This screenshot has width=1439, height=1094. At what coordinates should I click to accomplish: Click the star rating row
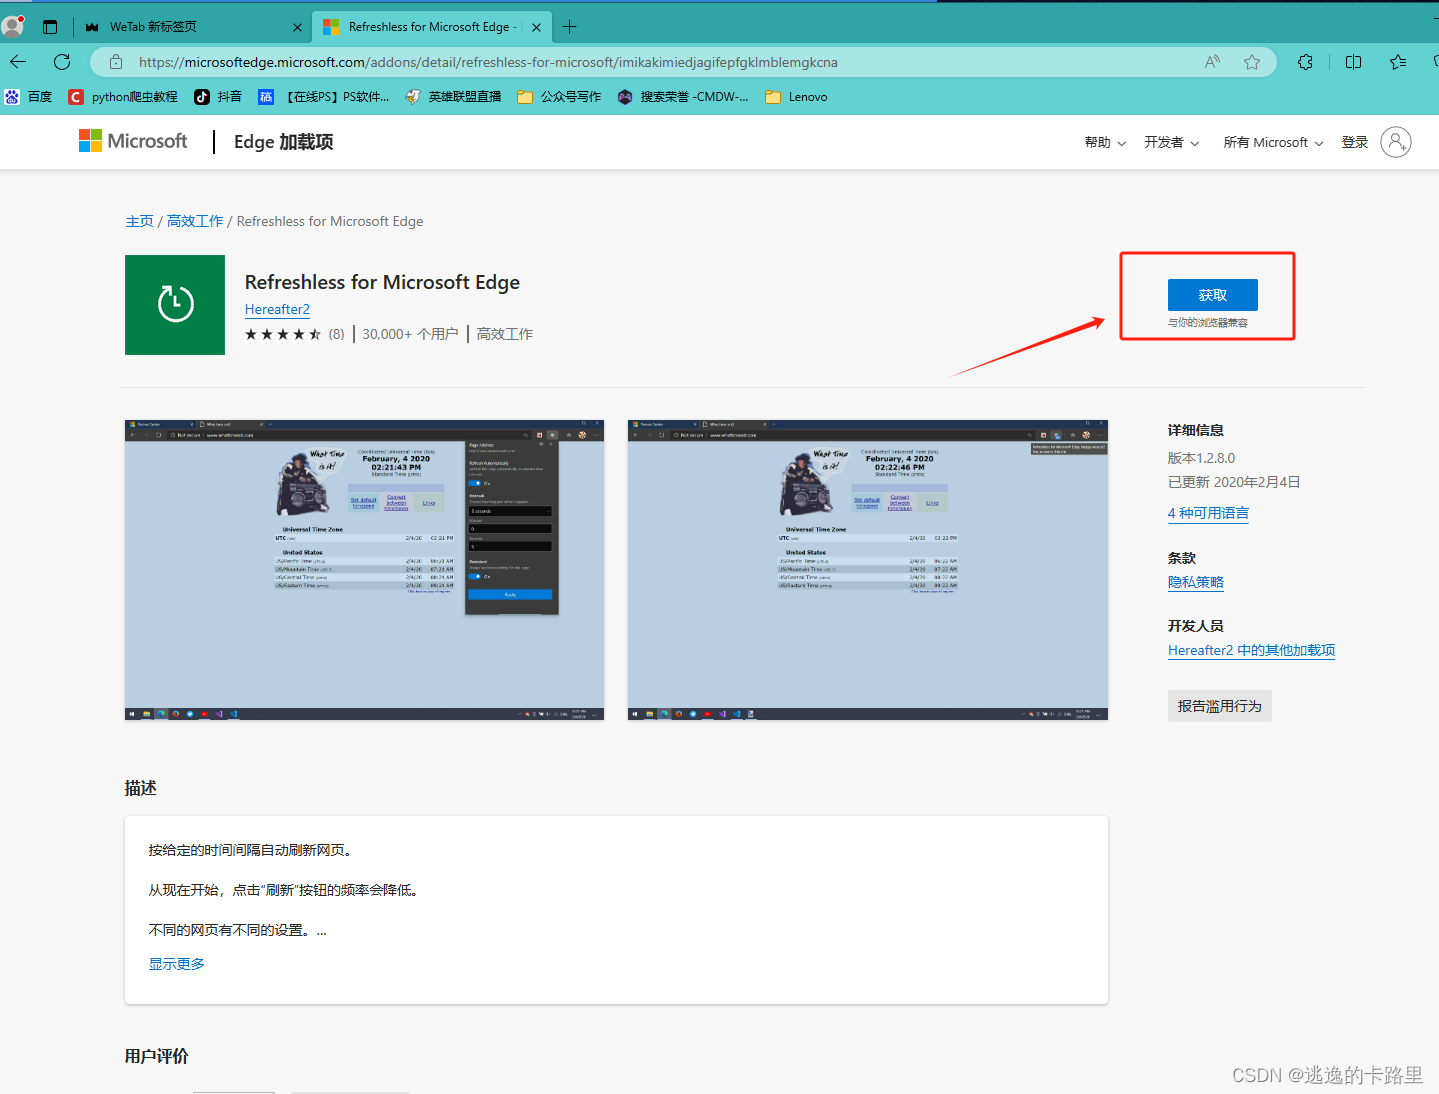[x=283, y=334]
